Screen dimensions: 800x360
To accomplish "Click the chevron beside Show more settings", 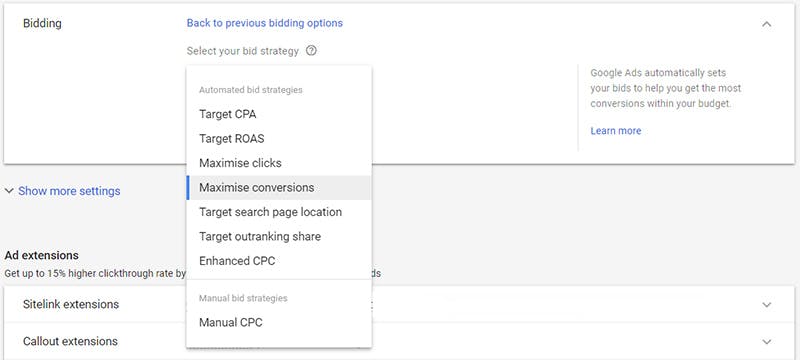I will [x=9, y=191].
